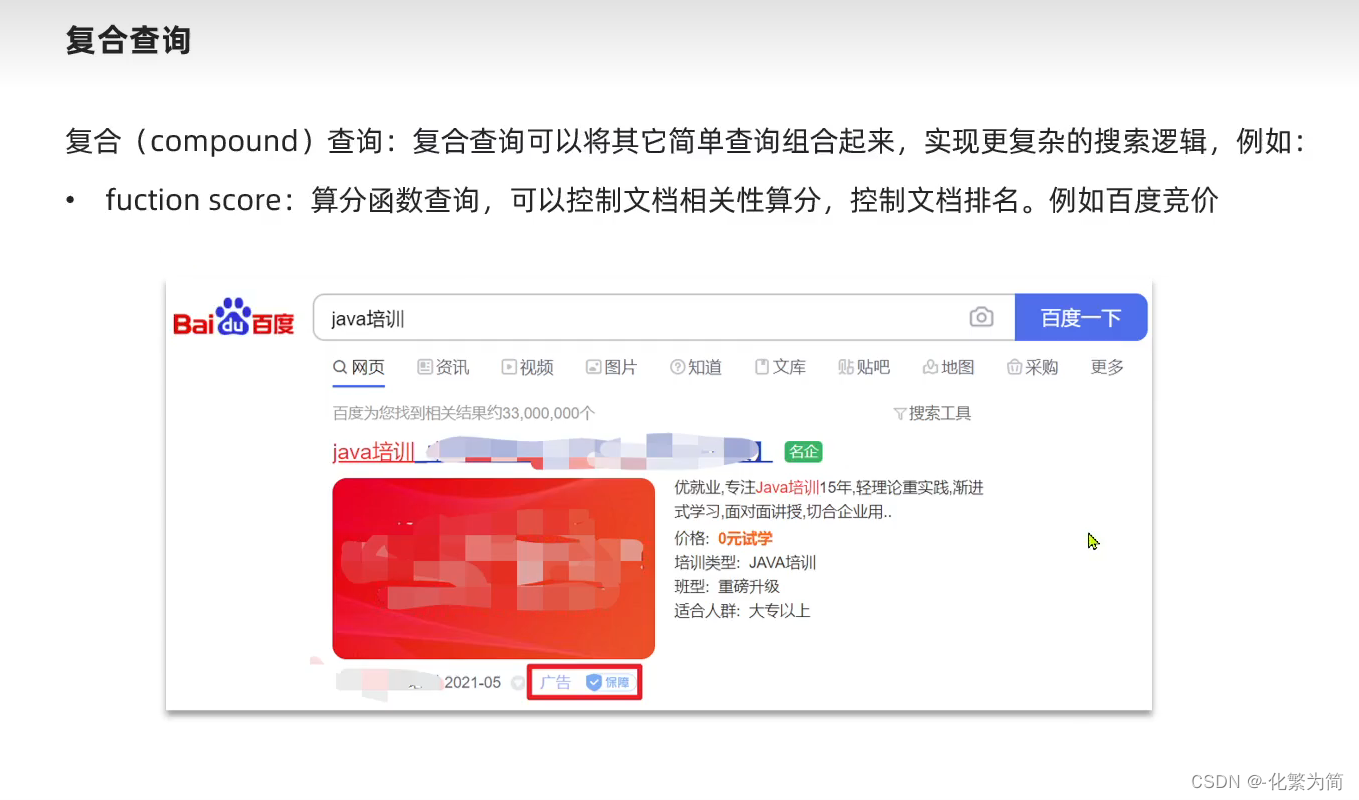Open the 视频 tab
The height and width of the screenshot is (800, 1359).
pyautogui.click(x=527, y=368)
